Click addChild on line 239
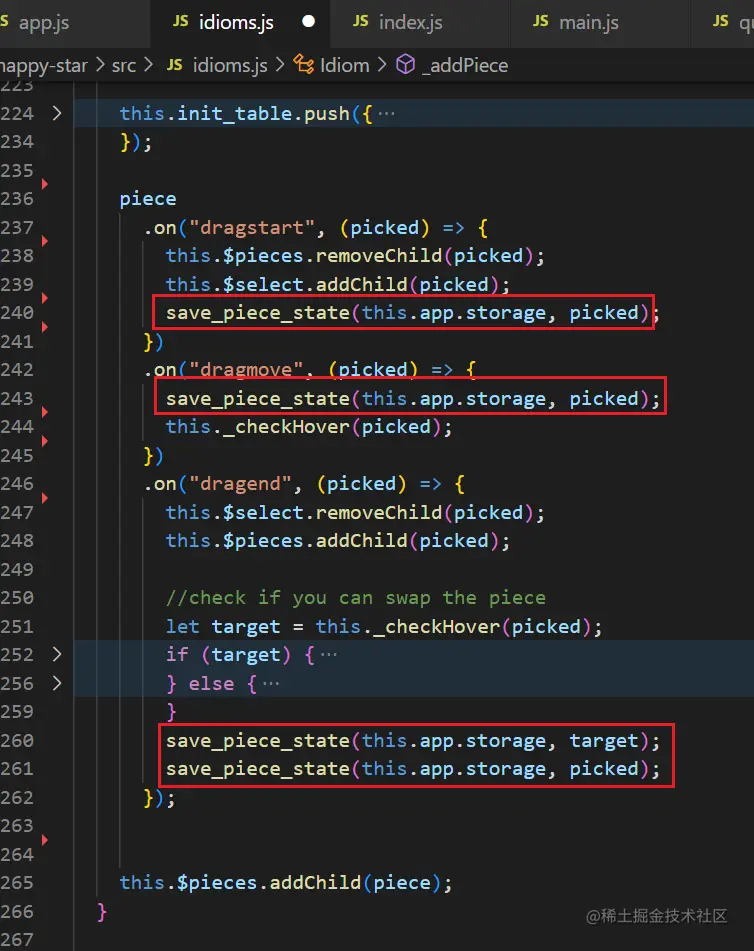The image size is (754, 951). [x=362, y=284]
